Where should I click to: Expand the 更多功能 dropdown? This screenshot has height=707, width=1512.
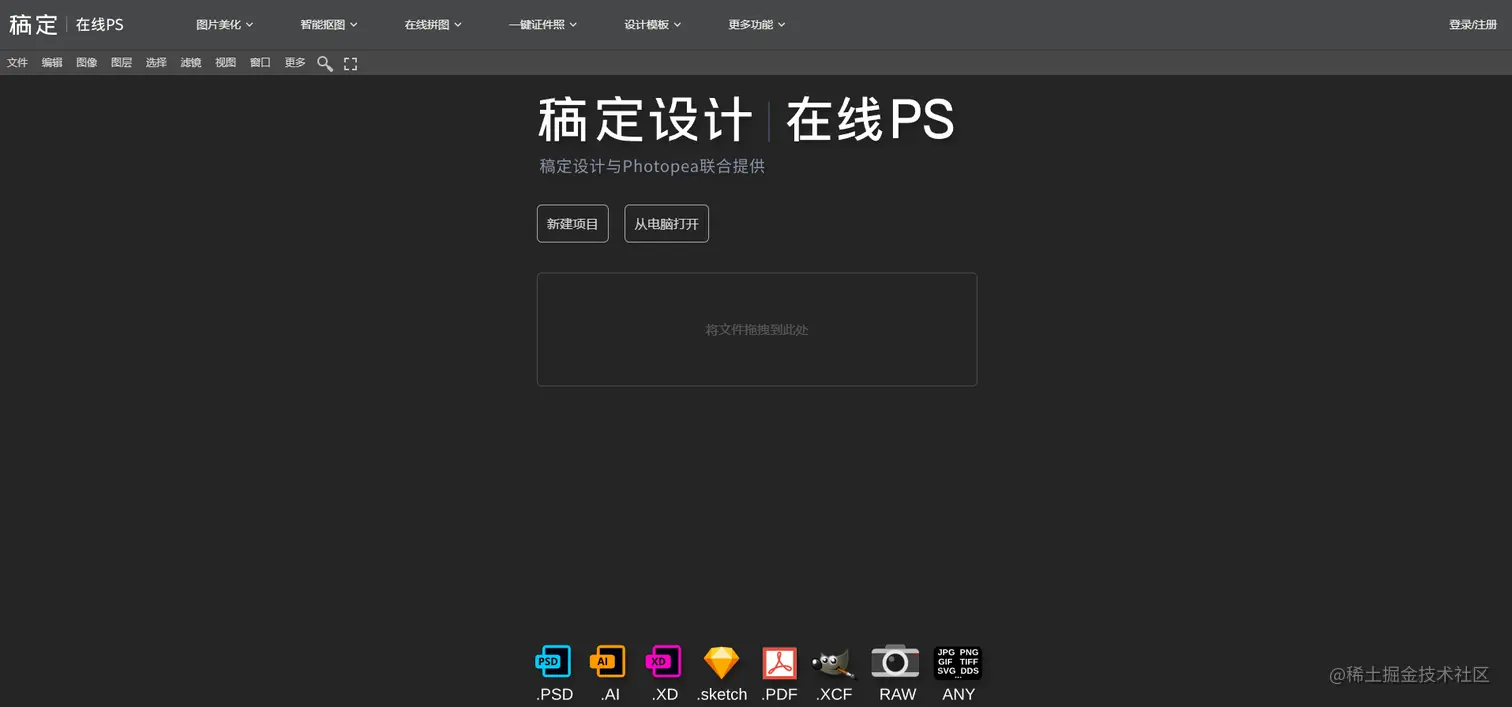click(757, 24)
